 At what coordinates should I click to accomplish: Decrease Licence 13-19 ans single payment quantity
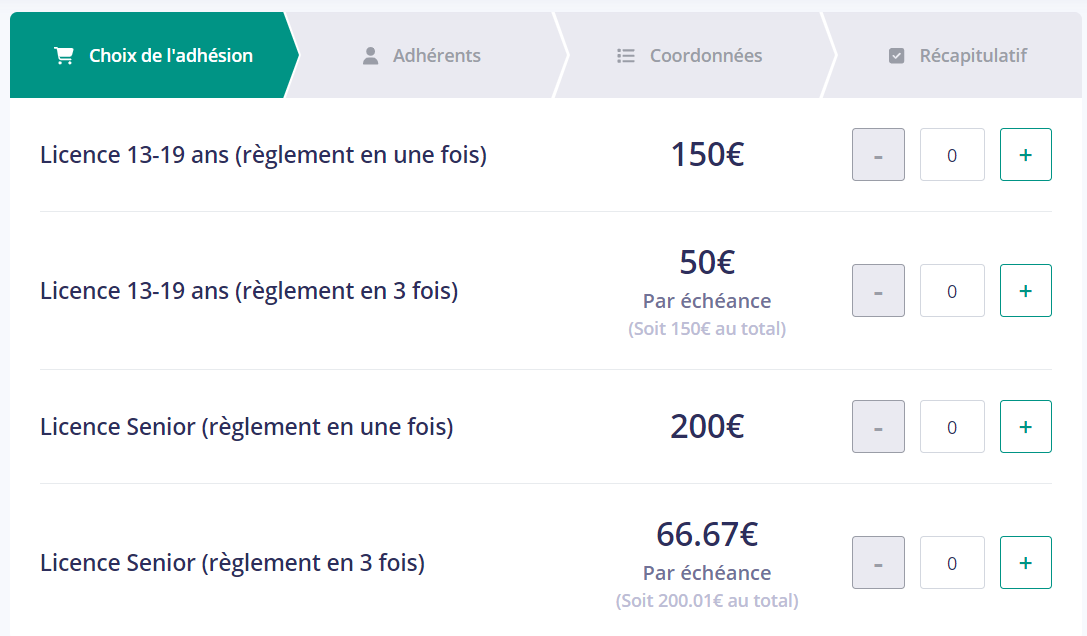[x=878, y=155]
